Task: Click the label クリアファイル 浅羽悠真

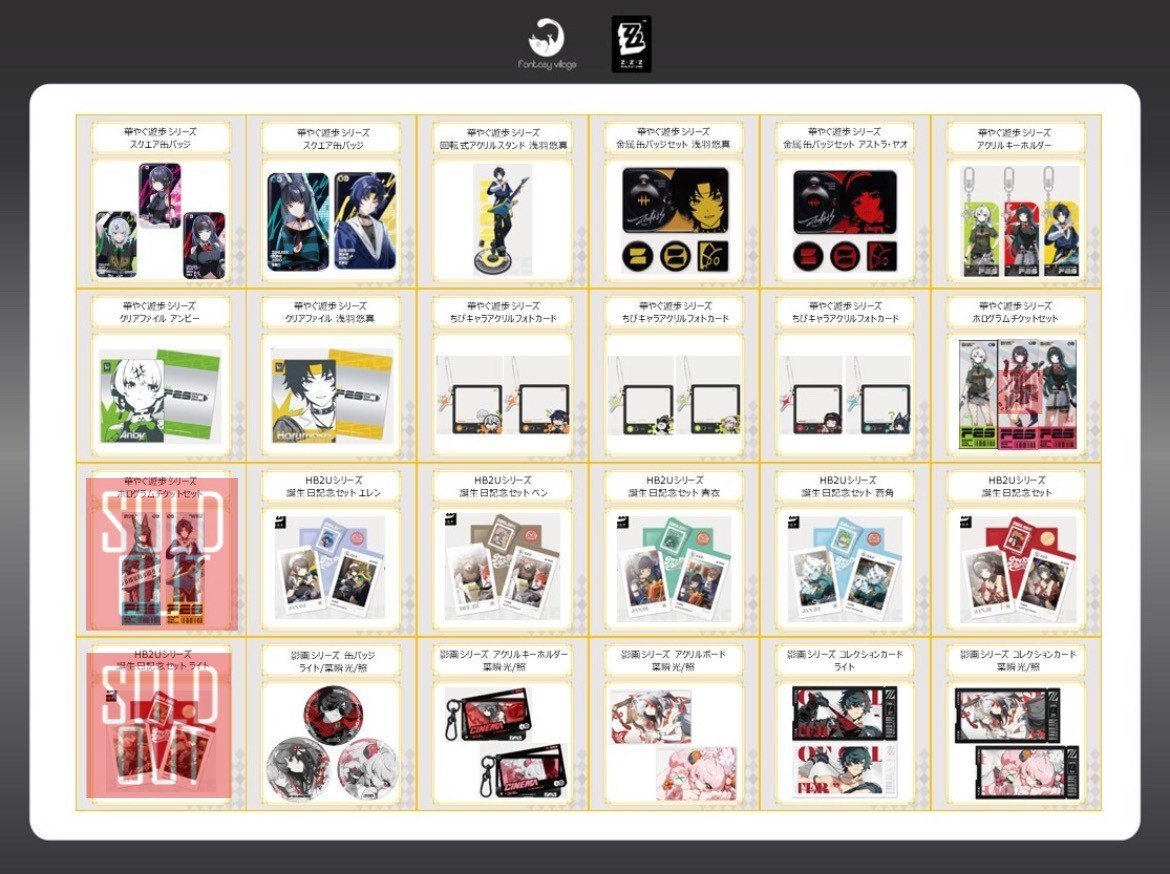Action: coord(331,319)
